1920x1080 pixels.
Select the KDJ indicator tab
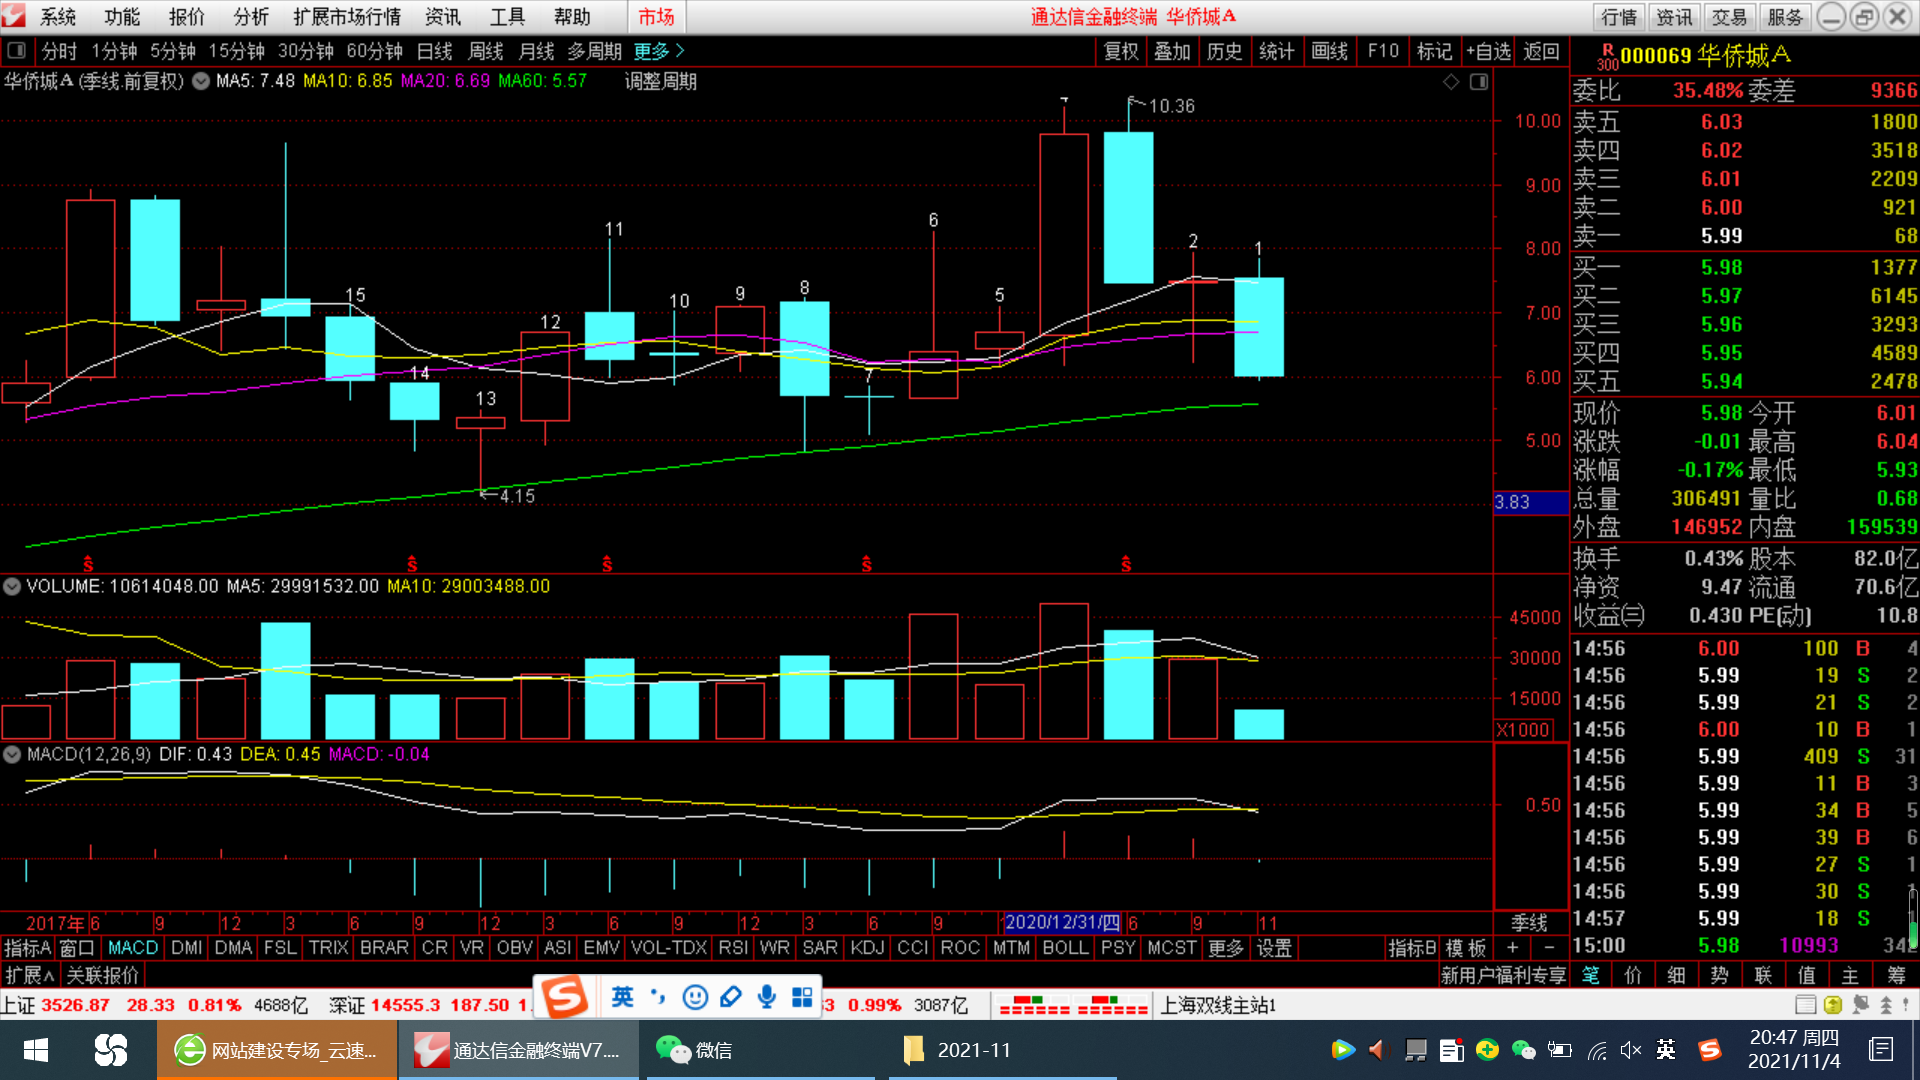click(867, 948)
